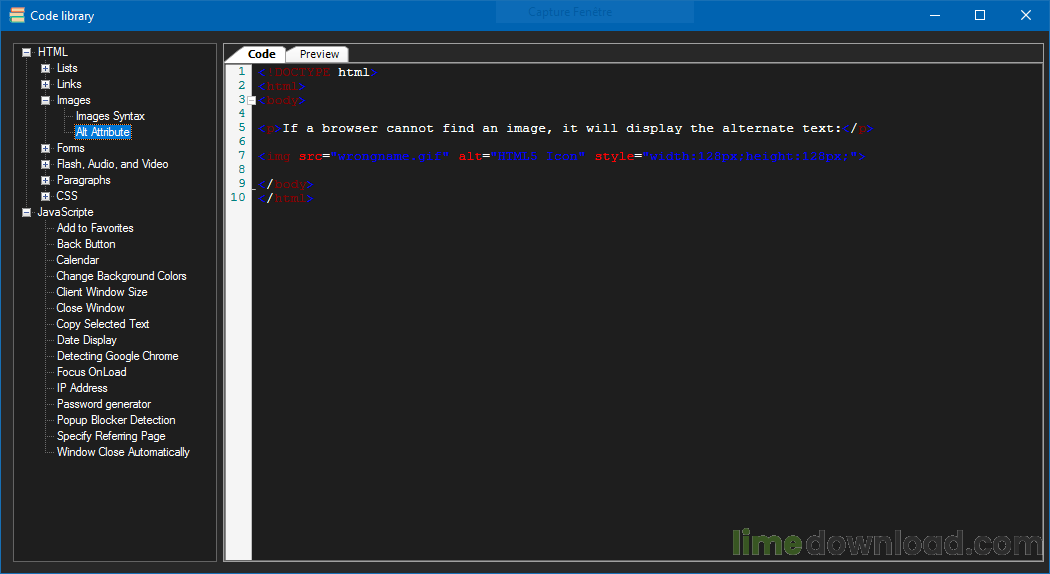Screen dimensions: 1050x574
Task: Open the Password generator snippet
Action: point(104,404)
